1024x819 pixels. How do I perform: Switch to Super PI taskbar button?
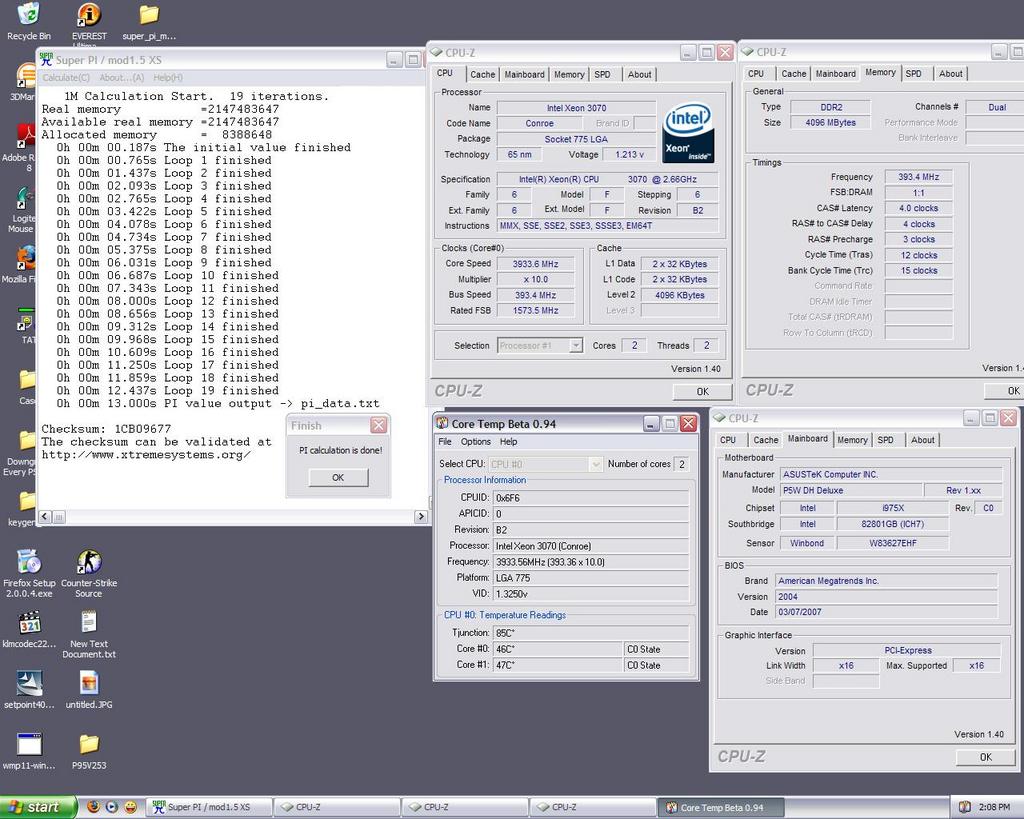tap(208, 807)
